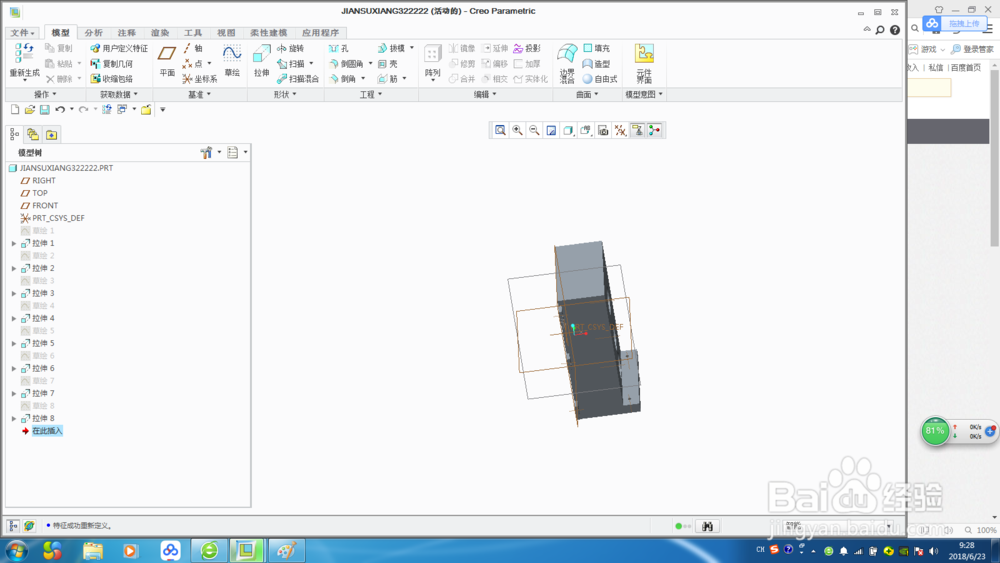Select the 投影 project tool
The height and width of the screenshot is (563, 1000).
click(527, 48)
